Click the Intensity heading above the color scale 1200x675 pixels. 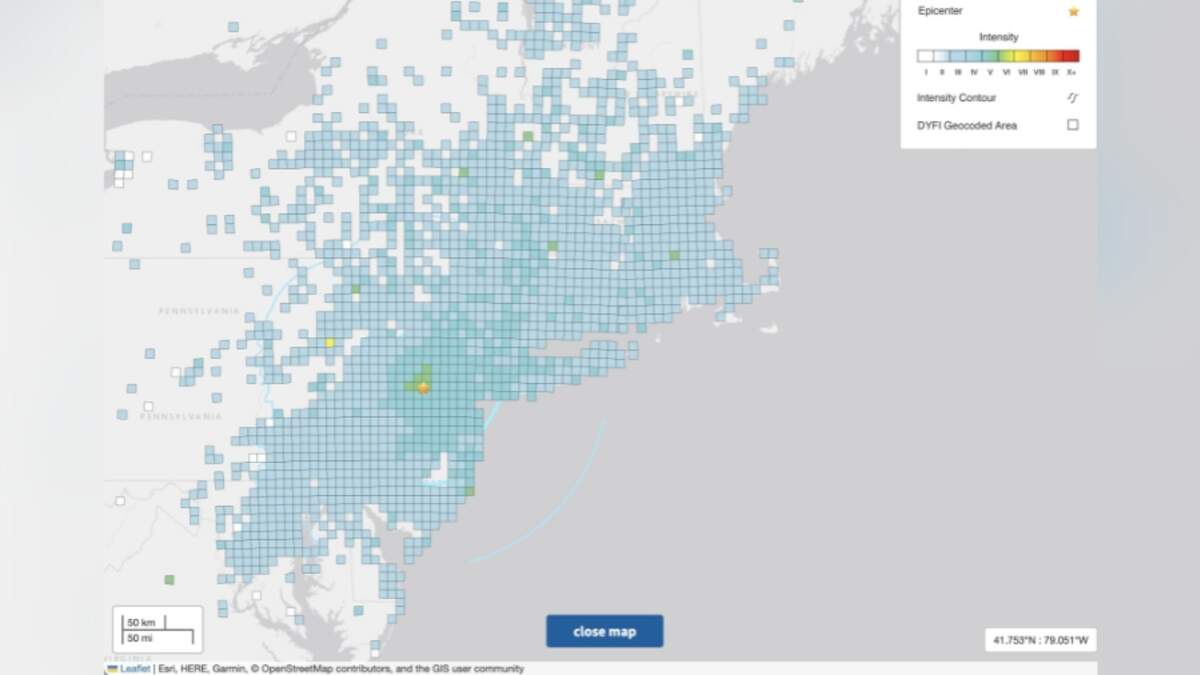pyautogui.click(x=998, y=37)
